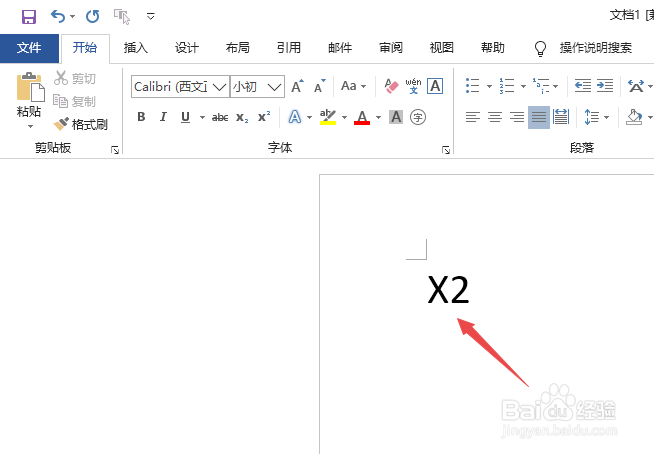654x454 pixels.
Task: Align text right
Action: pos(517,117)
